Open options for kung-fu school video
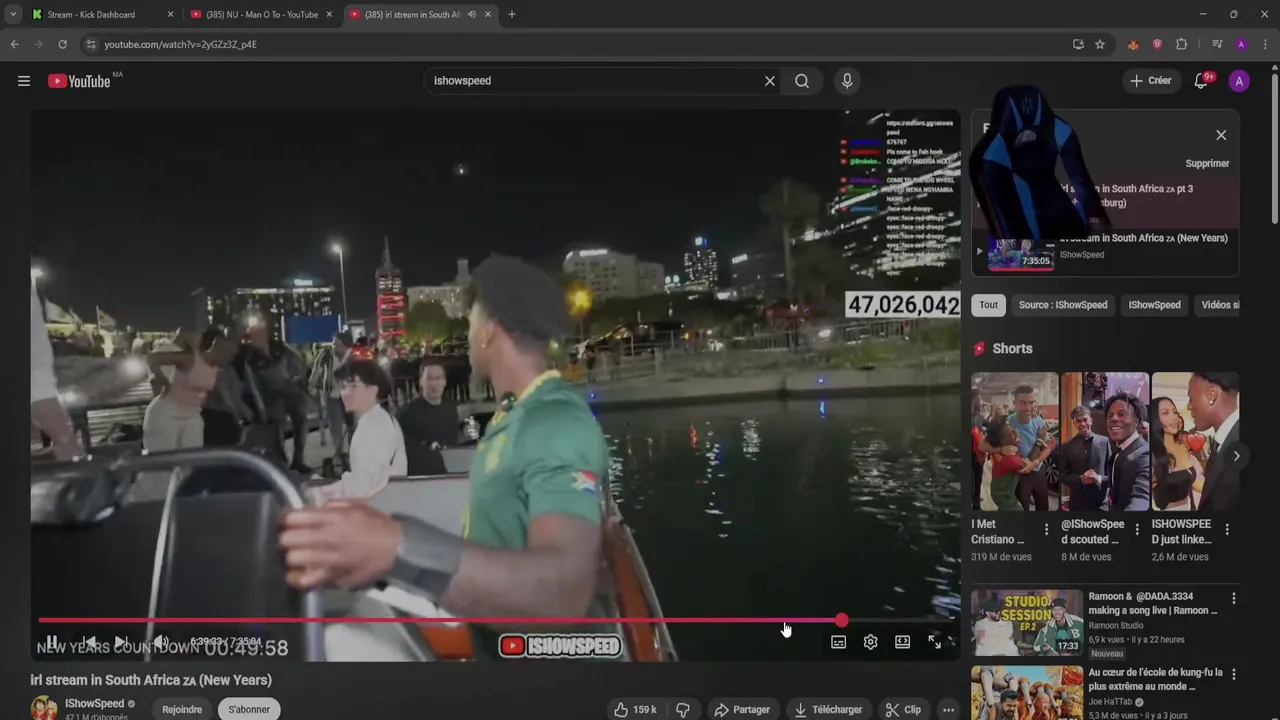Screen dimensions: 1280x720 point(1233,674)
